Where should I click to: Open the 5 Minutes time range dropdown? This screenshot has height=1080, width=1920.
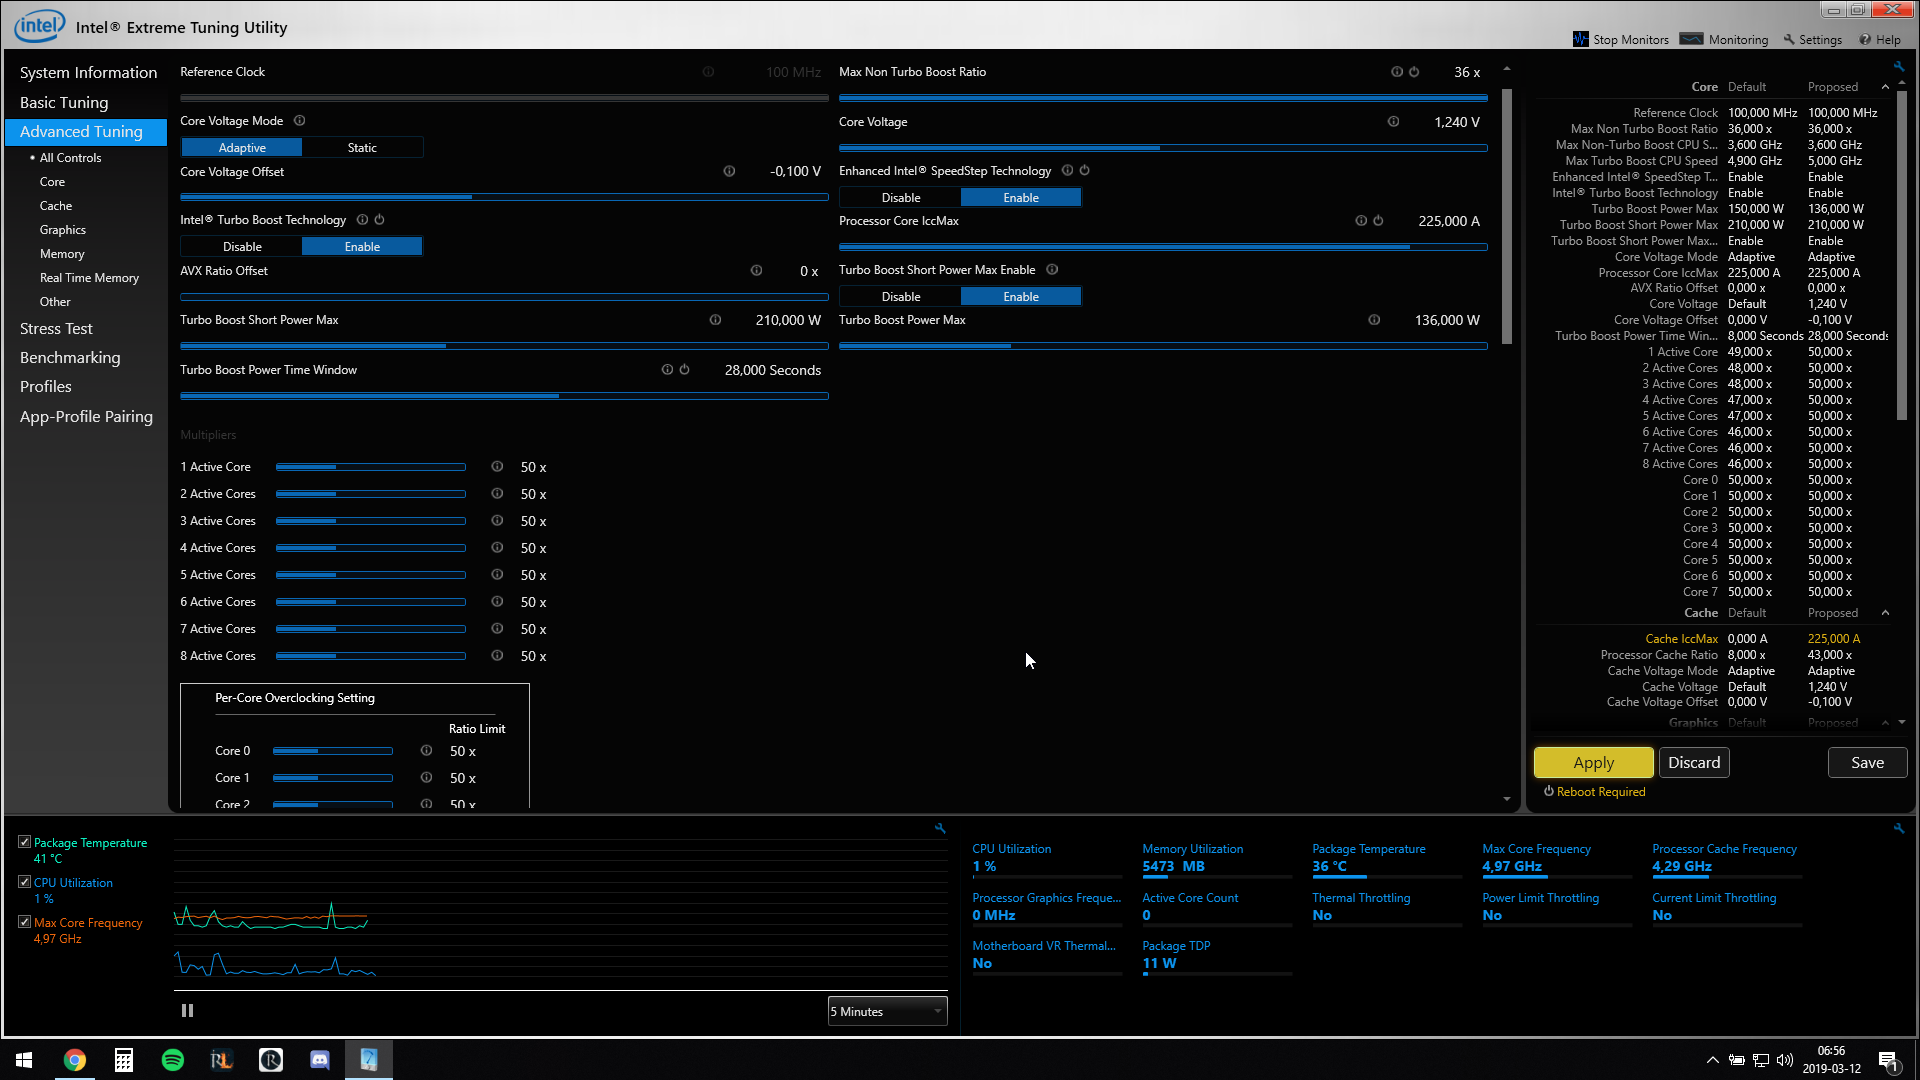pos(887,1011)
